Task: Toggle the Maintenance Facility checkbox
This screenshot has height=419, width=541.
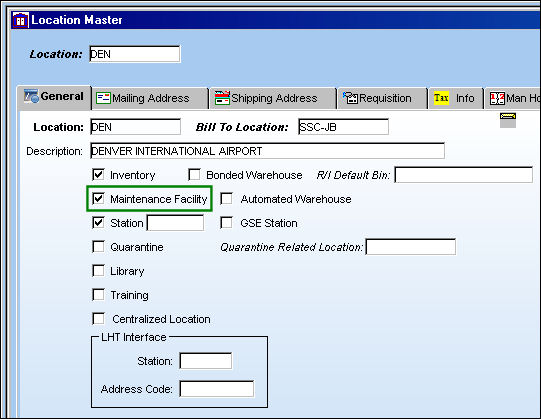Action: pyautogui.click(x=98, y=199)
